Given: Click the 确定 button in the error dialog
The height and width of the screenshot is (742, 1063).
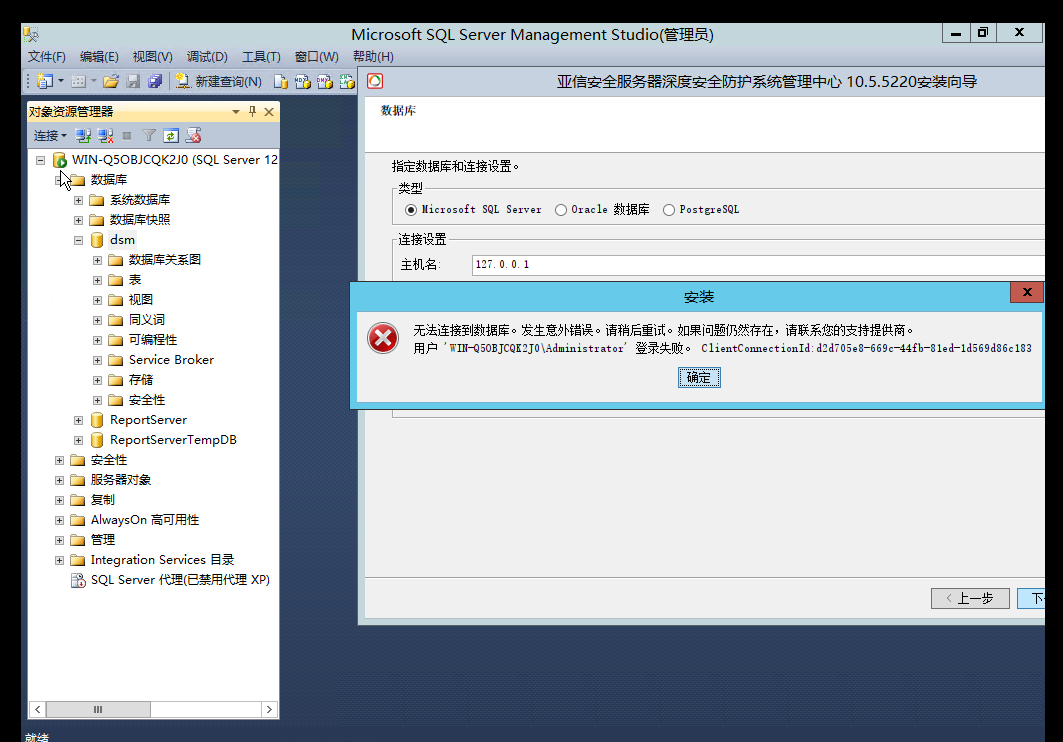Looking at the screenshot, I should (x=699, y=377).
